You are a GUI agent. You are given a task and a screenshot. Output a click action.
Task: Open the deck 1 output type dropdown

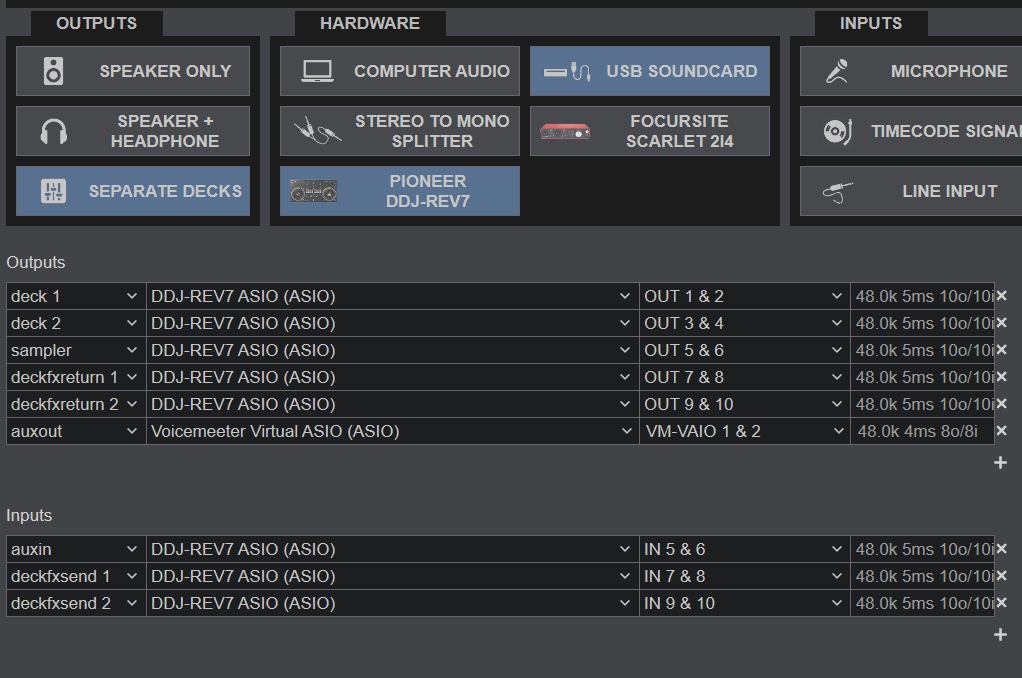point(76,296)
